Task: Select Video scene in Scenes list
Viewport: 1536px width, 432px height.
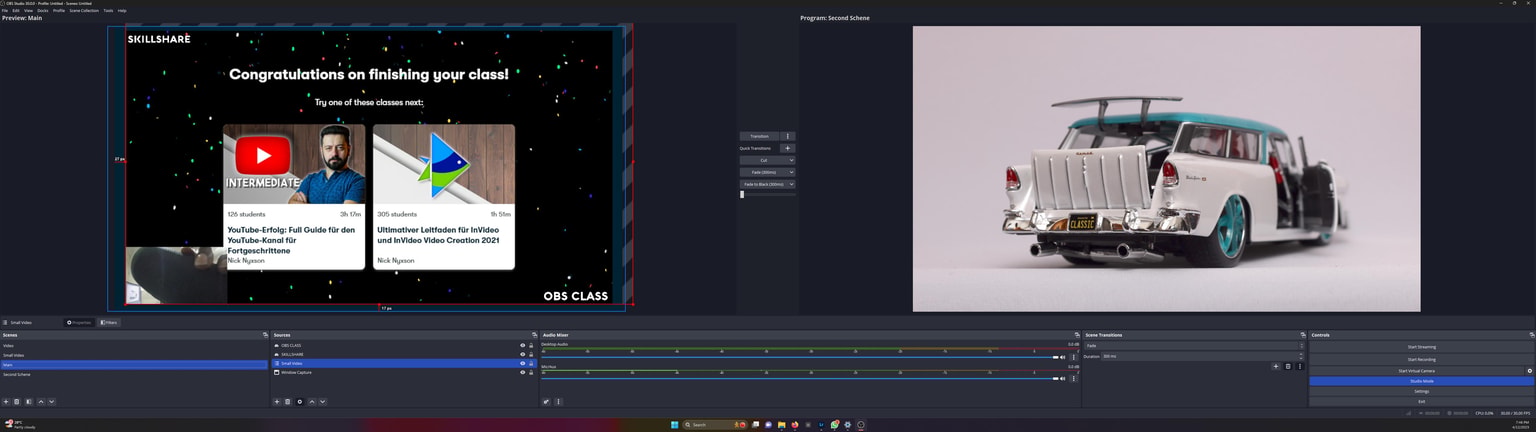Action: tap(134, 346)
